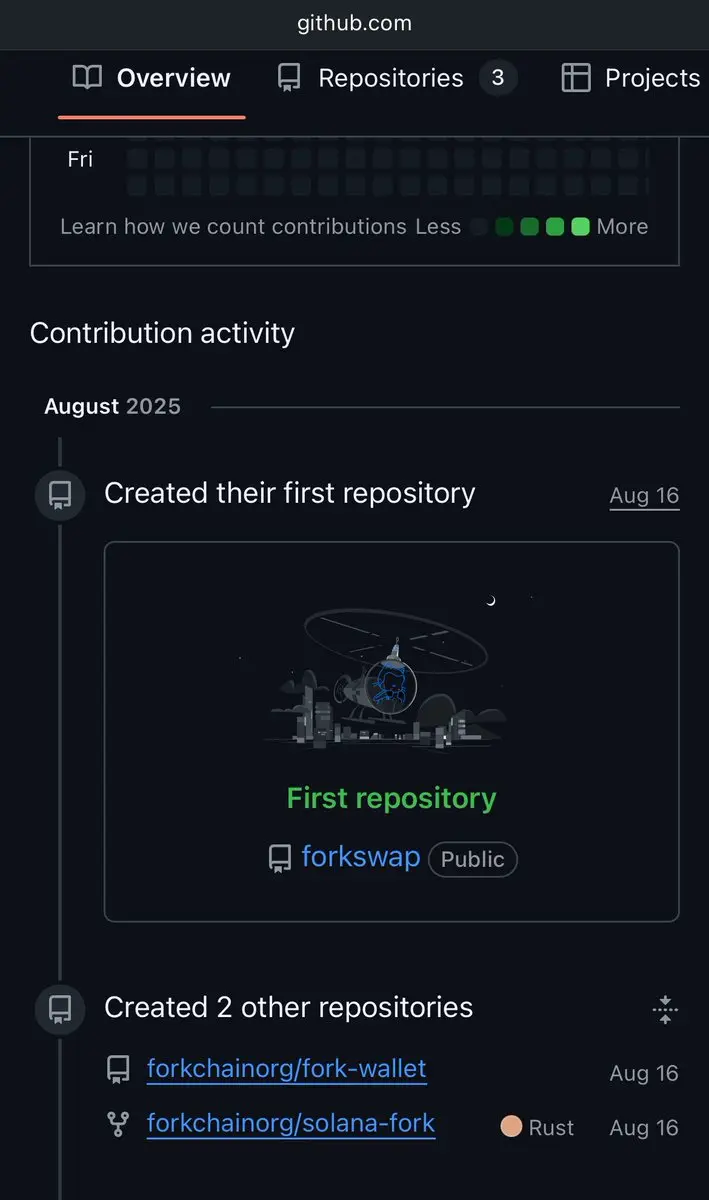Click the repo icon beside Repositories
This screenshot has height=1200, width=709.
point(289,78)
